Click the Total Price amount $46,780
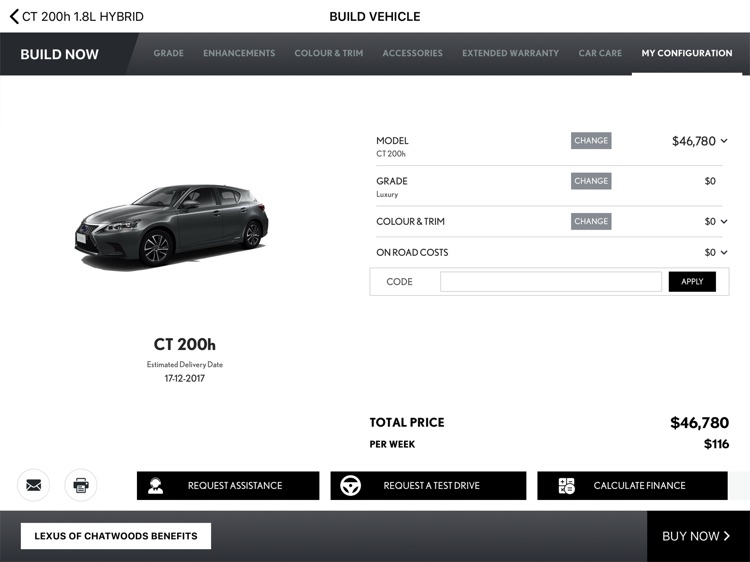The image size is (750, 562). pos(699,422)
